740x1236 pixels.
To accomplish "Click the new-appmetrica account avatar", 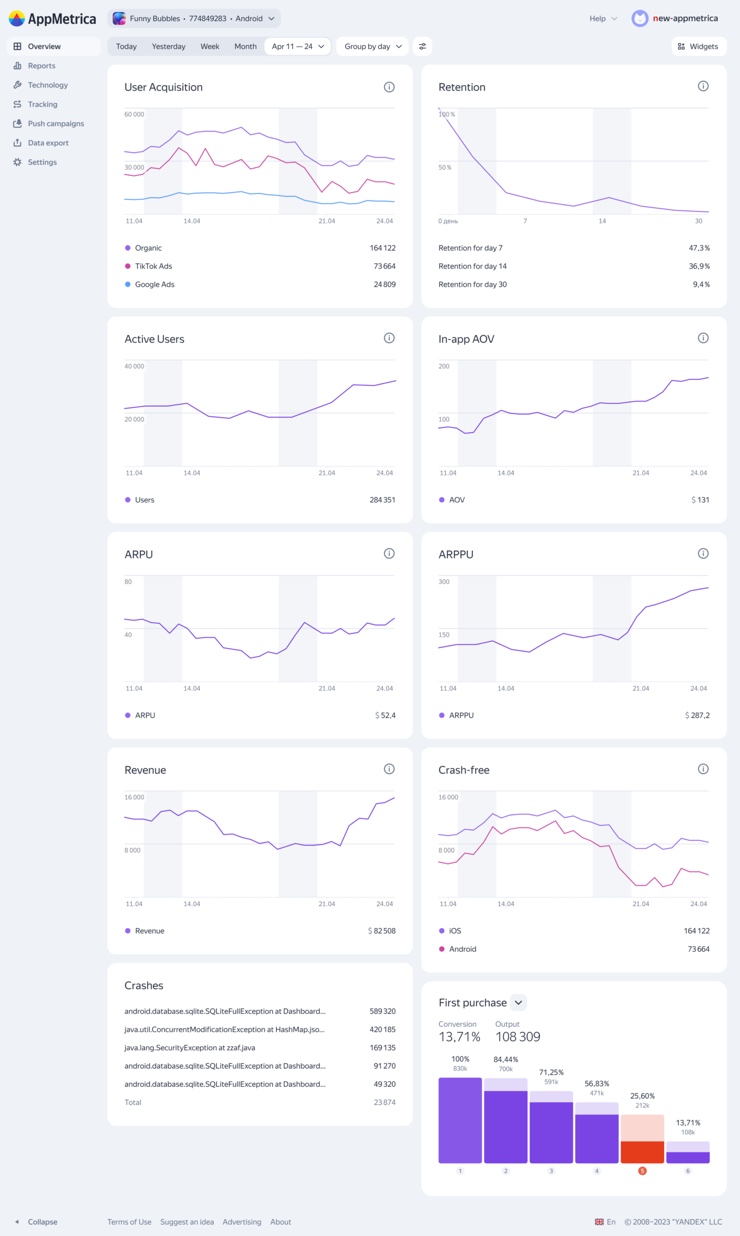I will pos(640,18).
